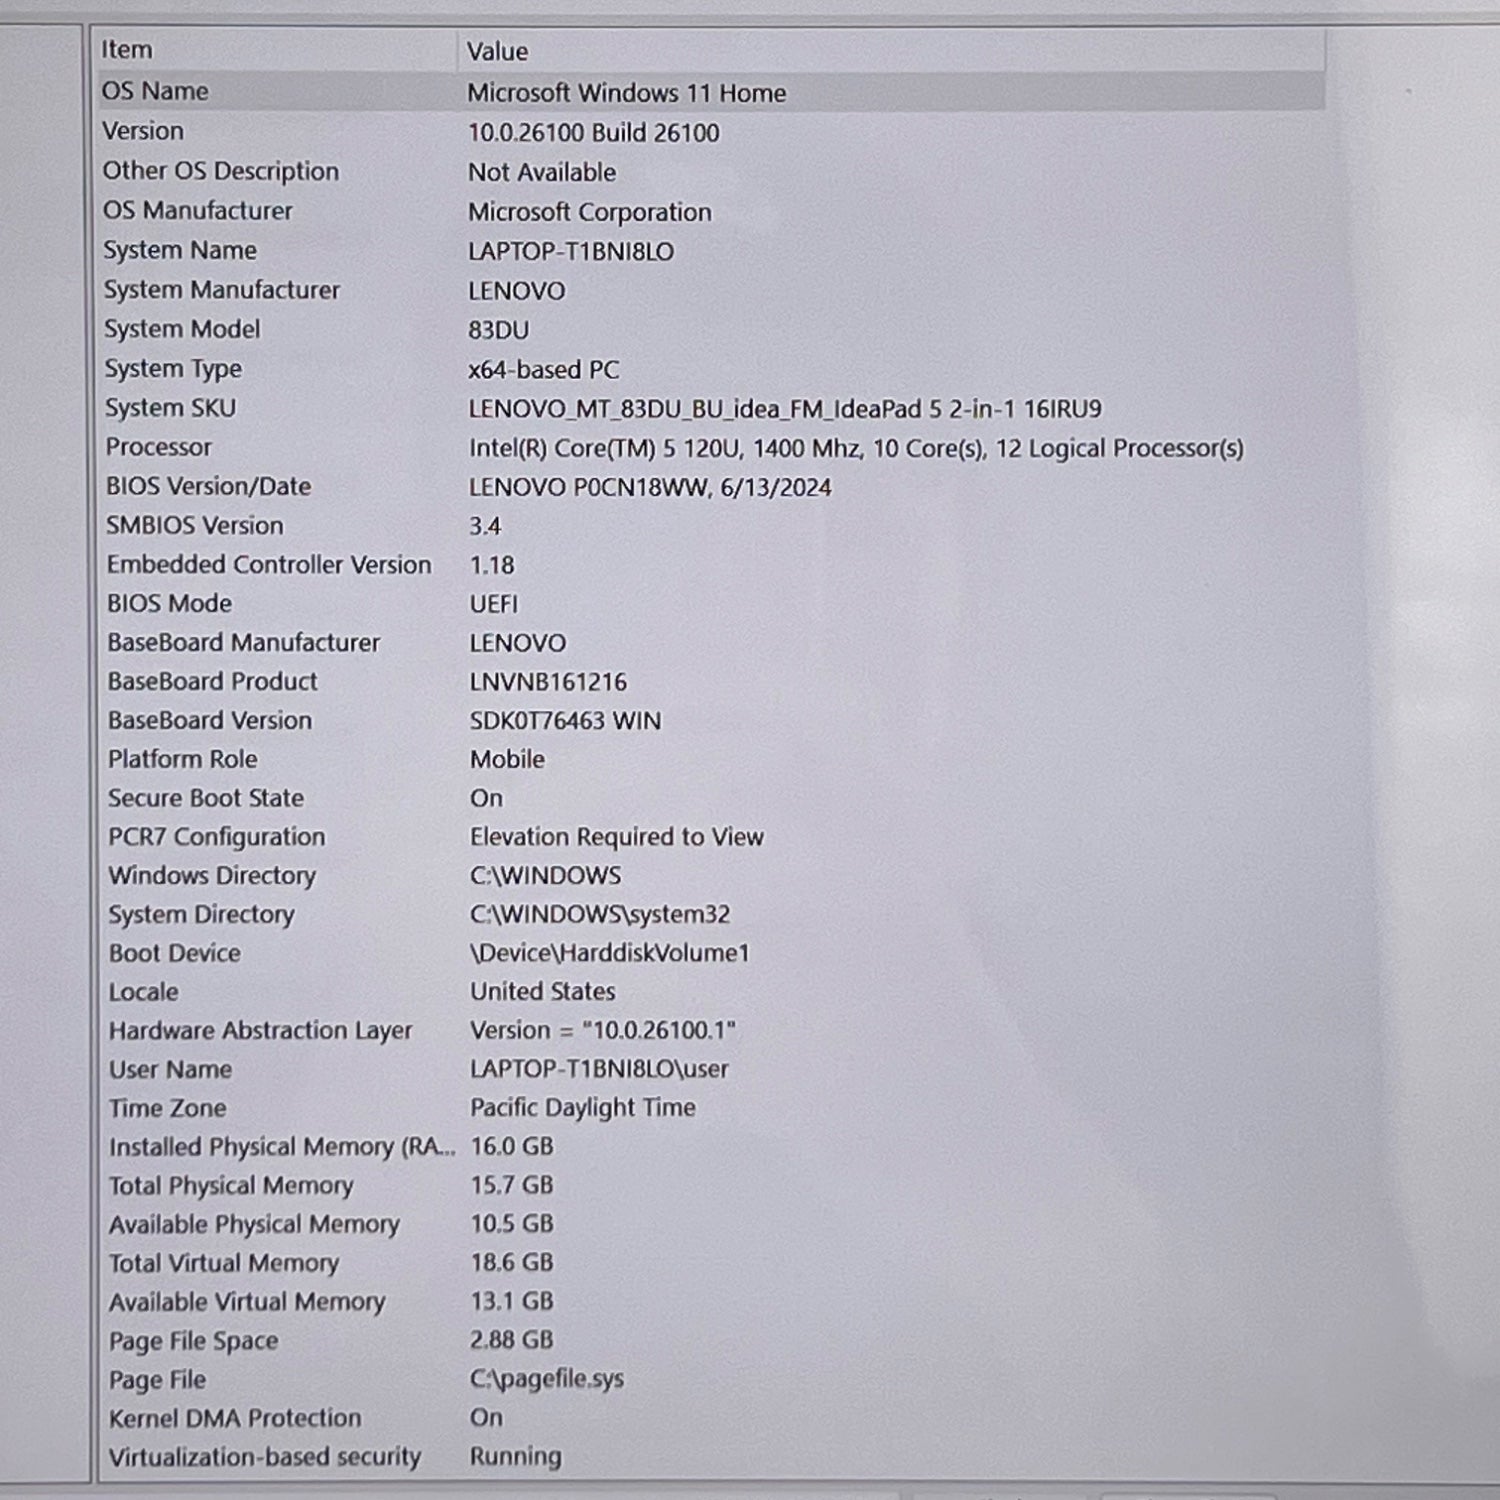Click the PCR7 Configuration row

[x=217, y=836]
